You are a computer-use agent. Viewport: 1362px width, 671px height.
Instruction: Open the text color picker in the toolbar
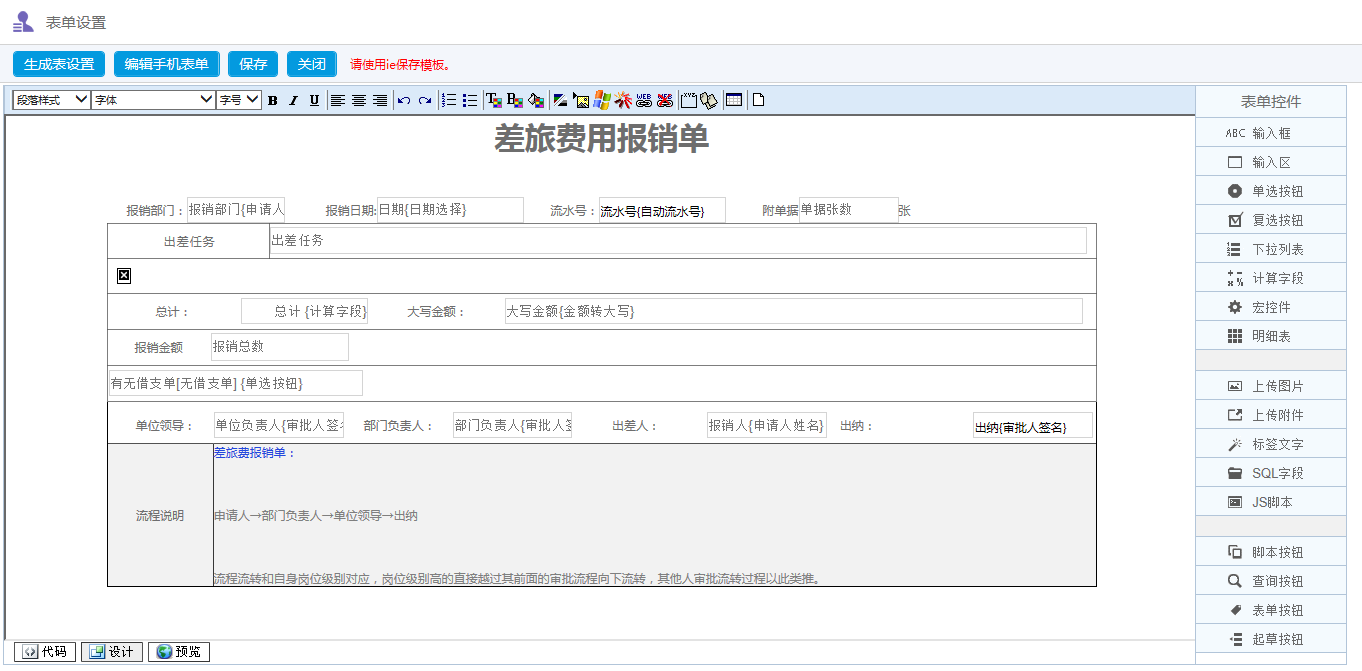pos(492,99)
